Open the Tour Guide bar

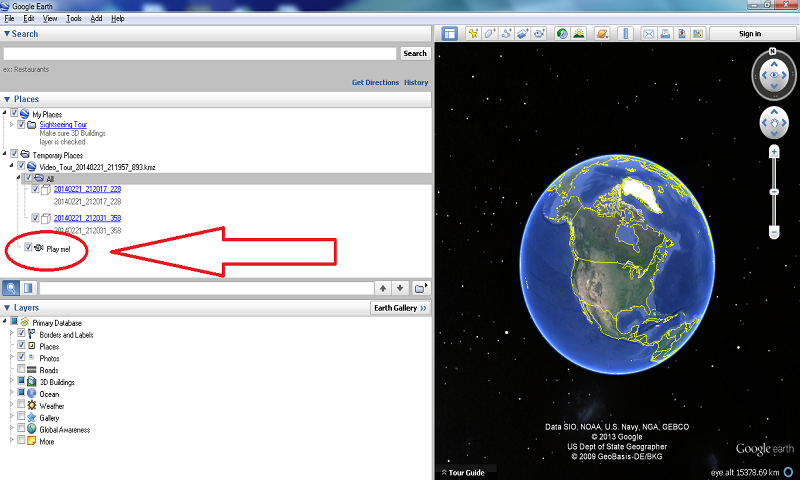[x=463, y=472]
